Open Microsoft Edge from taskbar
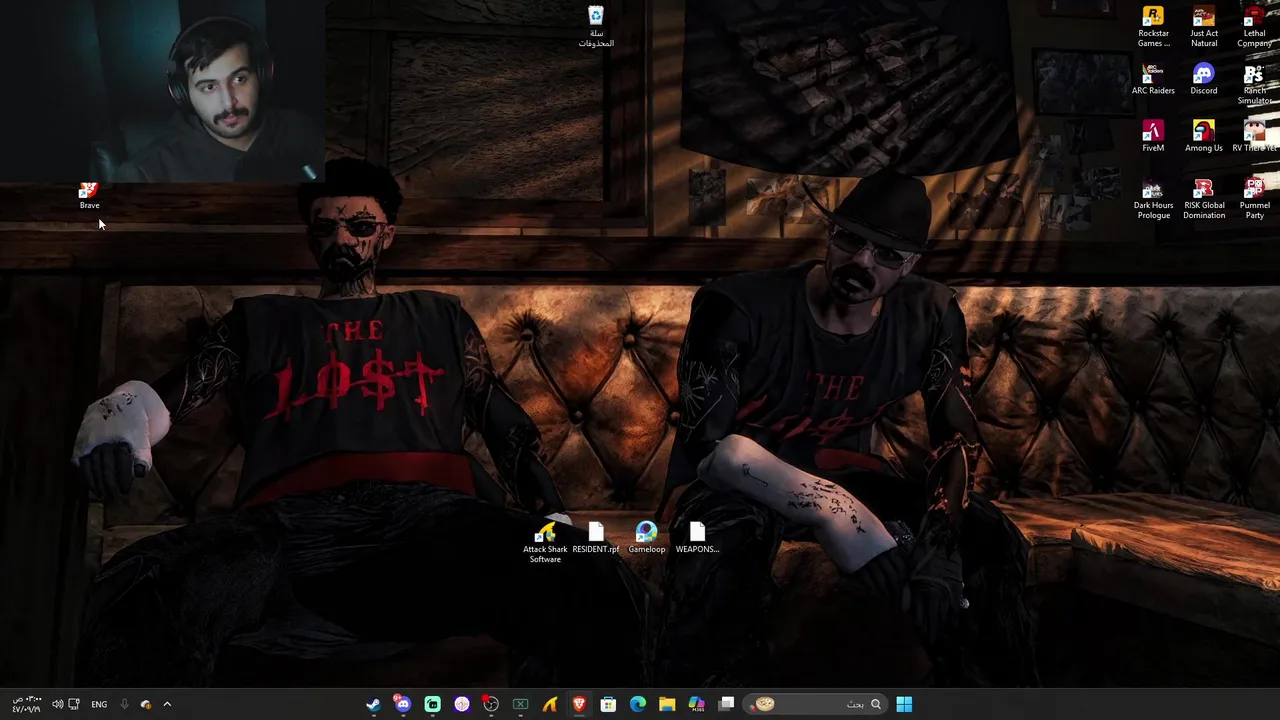The height and width of the screenshot is (720, 1280). pyautogui.click(x=638, y=704)
